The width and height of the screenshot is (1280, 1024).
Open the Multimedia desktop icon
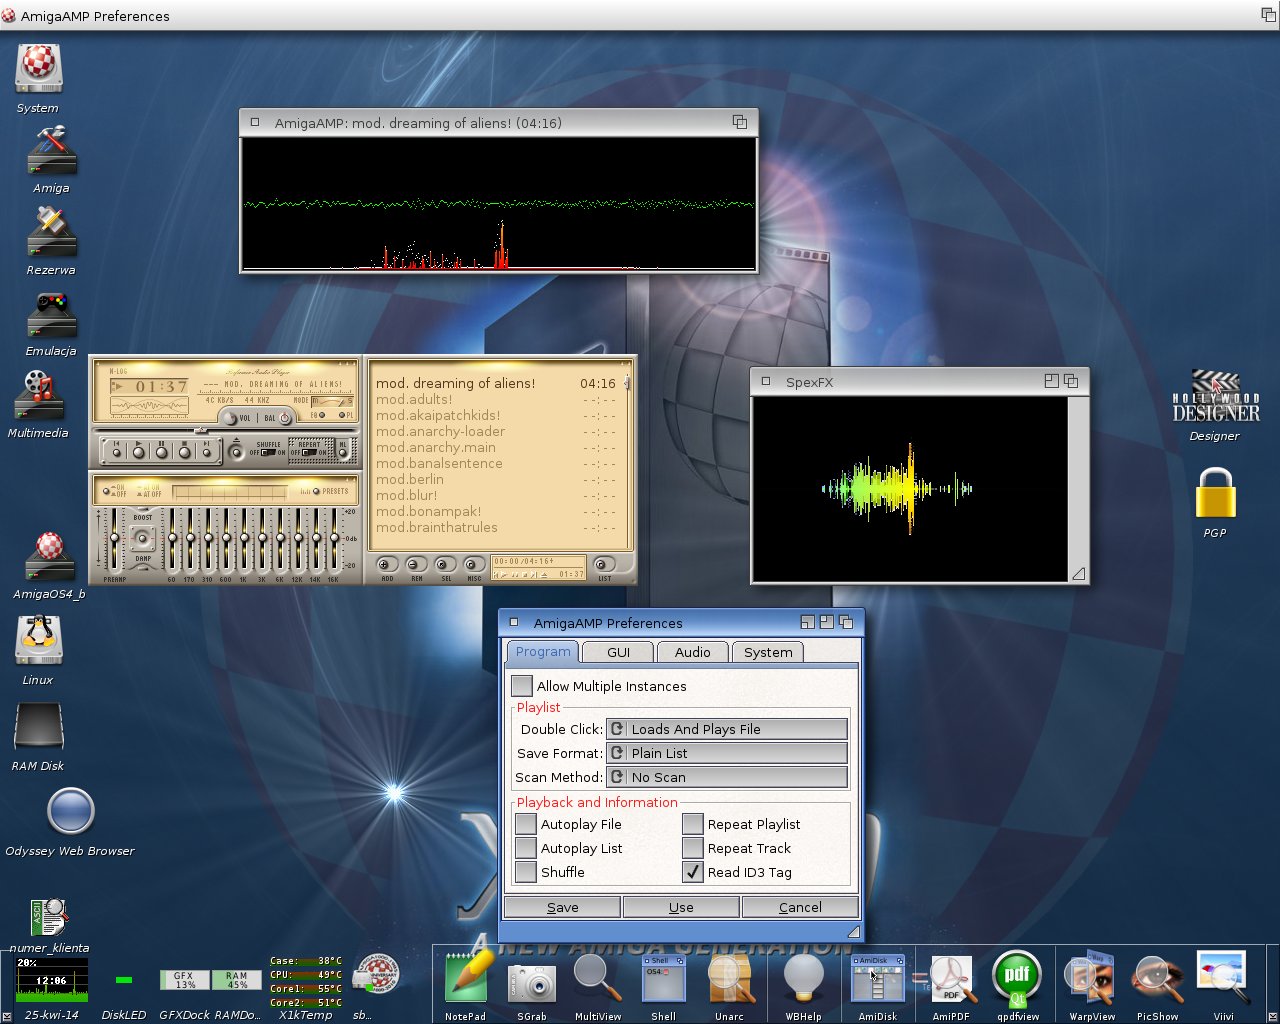point(39,395)
